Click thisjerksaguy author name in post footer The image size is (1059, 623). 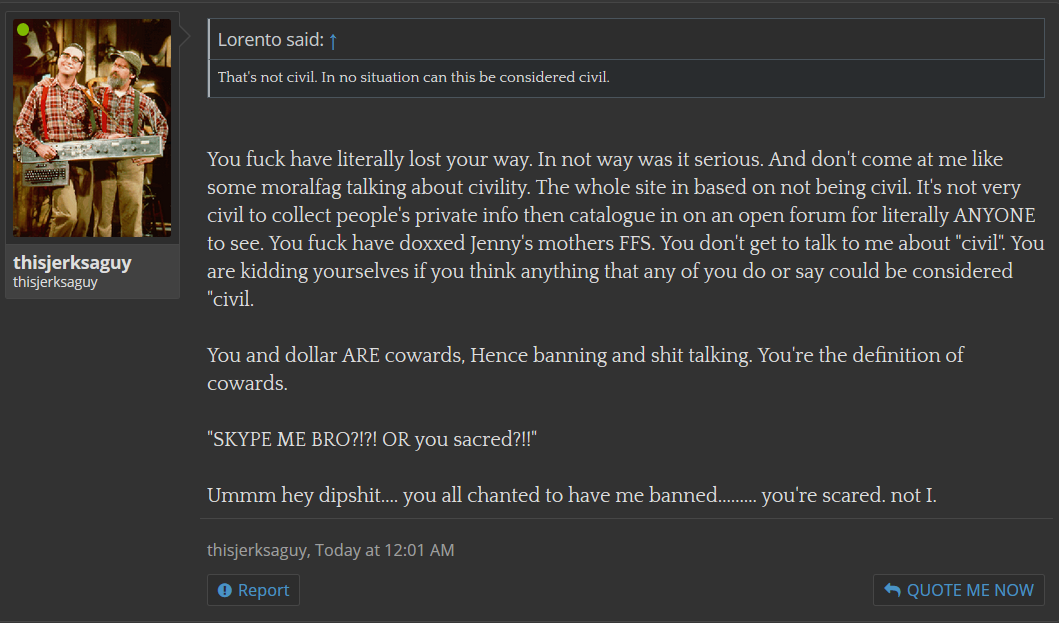click(x=257, y=550)
